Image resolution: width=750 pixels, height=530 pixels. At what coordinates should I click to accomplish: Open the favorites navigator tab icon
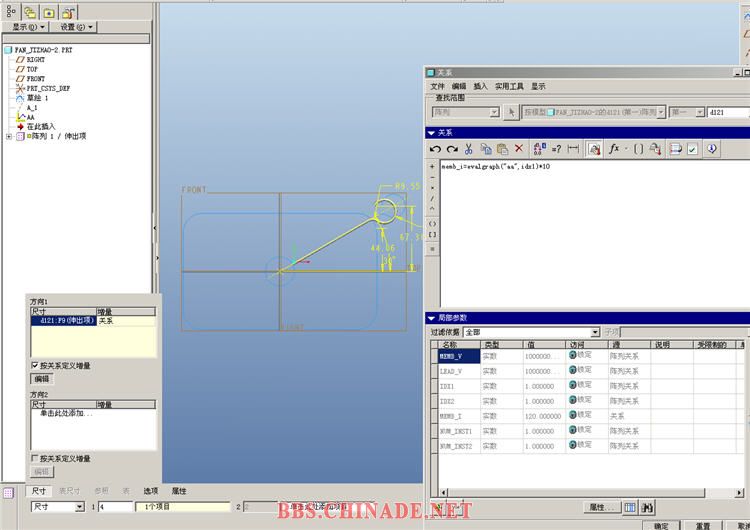(49, 13)
